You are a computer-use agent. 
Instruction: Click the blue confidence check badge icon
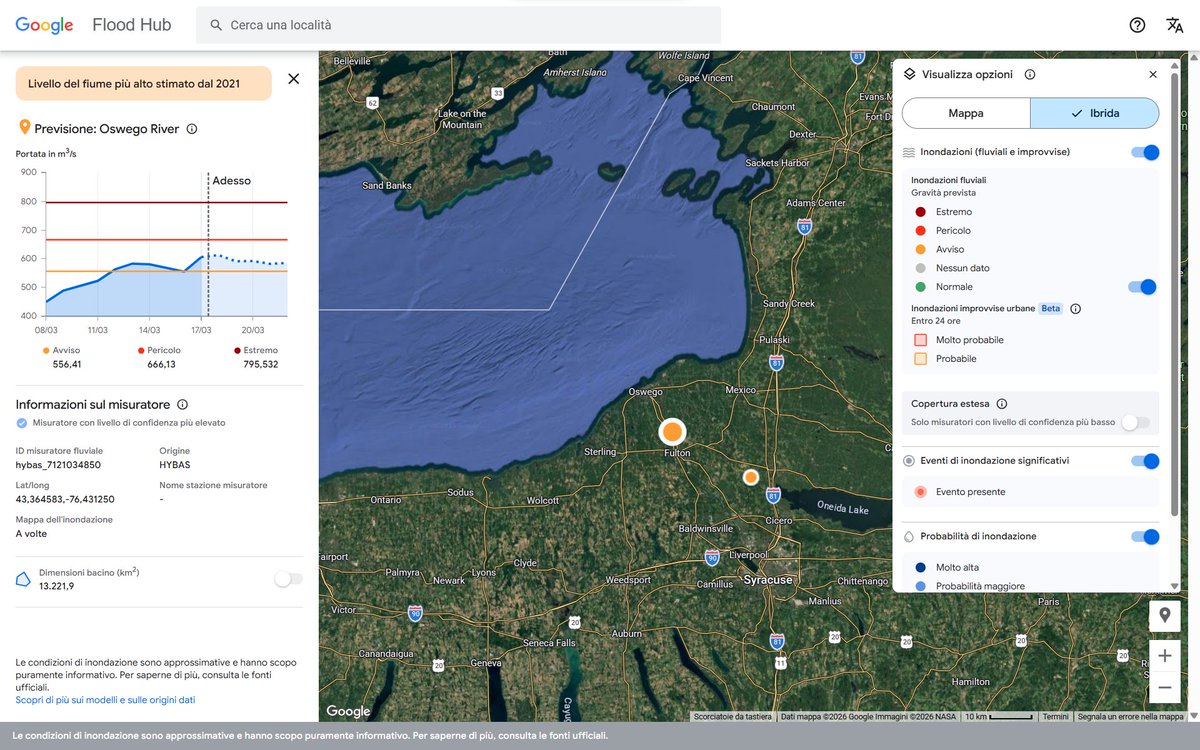pos(22,423)
